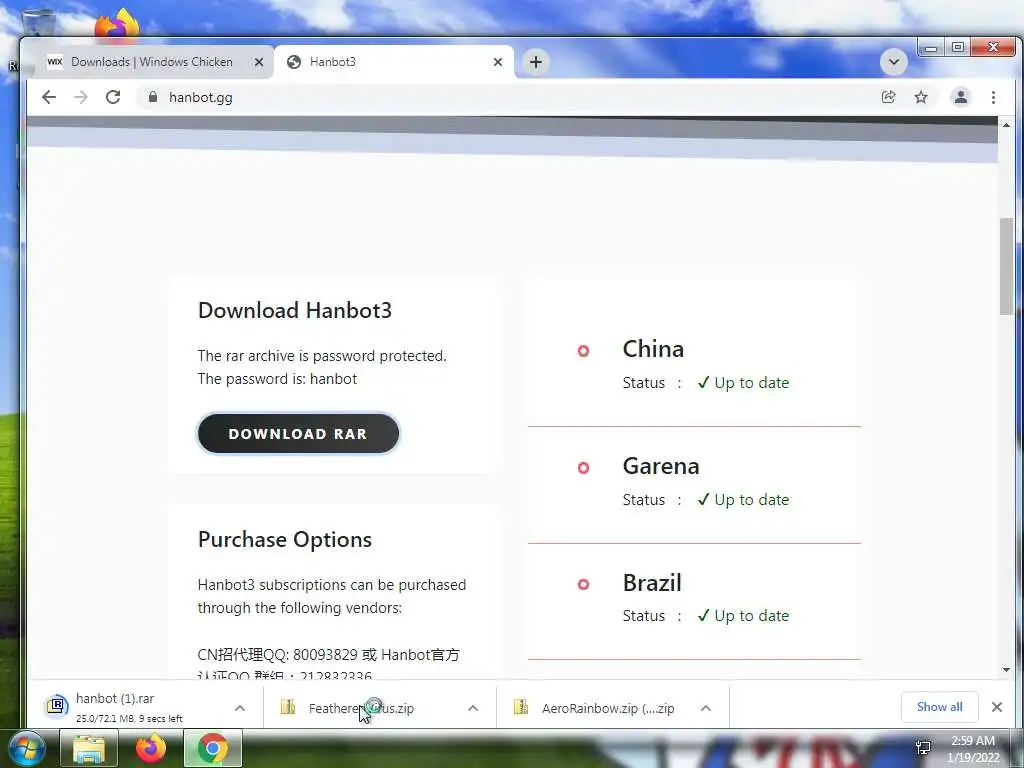This screenshot has height=768, width=1024.
Task: Click the page scroll down arrow
Action: pyautogui.click(x=1006, y=669)
